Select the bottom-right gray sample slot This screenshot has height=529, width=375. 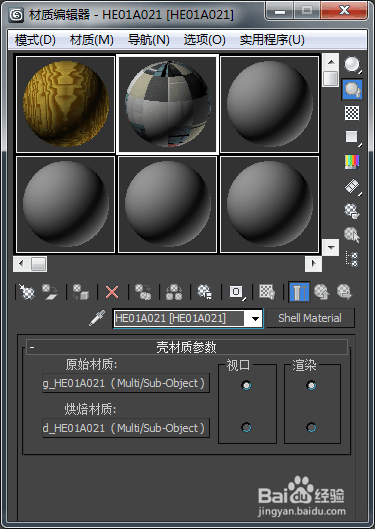pyautogui.click(x=269, y=204)
